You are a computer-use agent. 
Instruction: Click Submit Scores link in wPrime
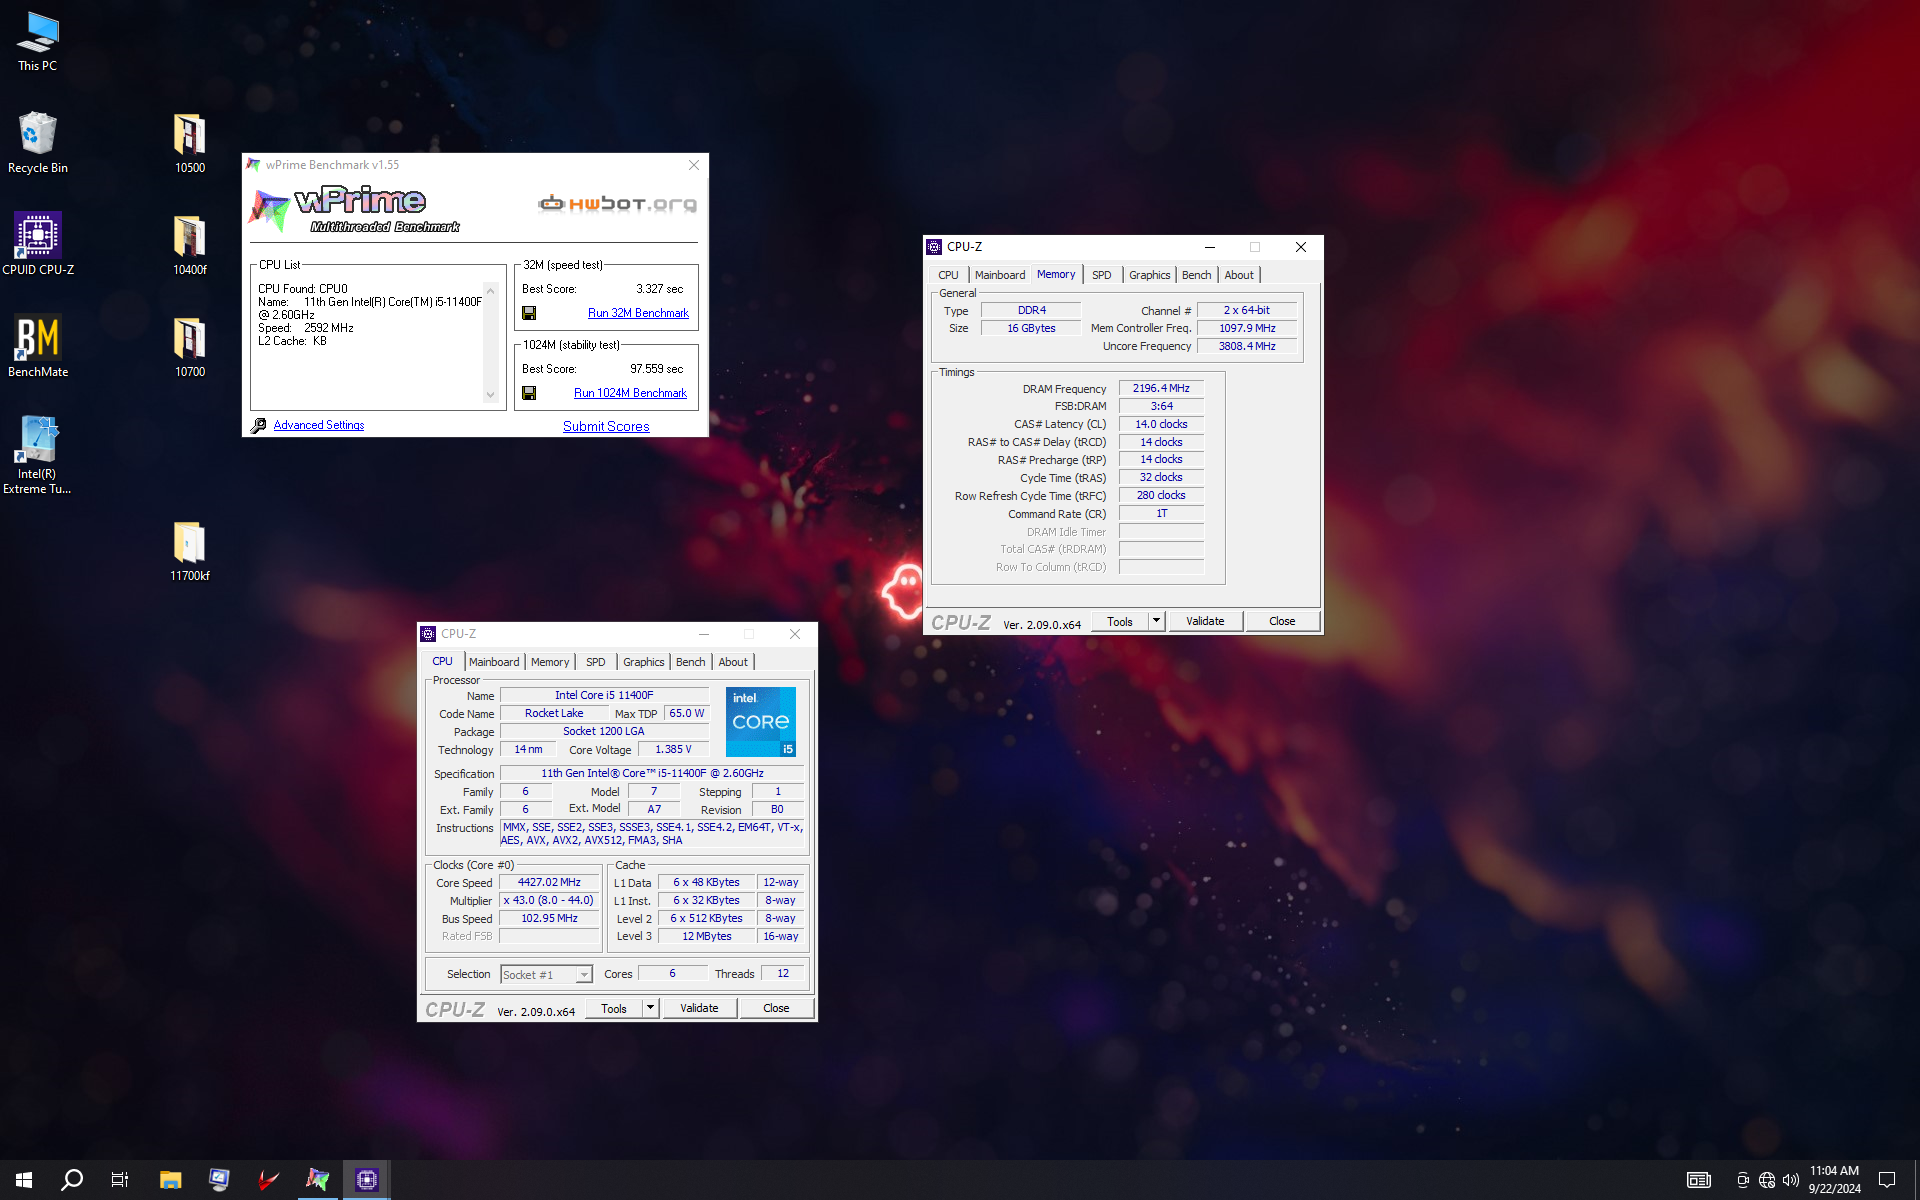pyautogui.click(x=606, y=426)
